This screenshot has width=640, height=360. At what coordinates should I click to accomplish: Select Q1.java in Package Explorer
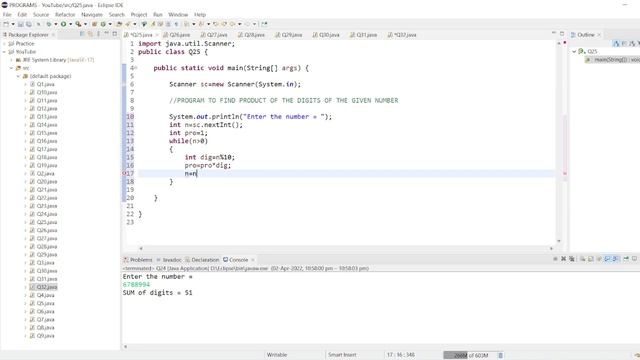[42, 84]
